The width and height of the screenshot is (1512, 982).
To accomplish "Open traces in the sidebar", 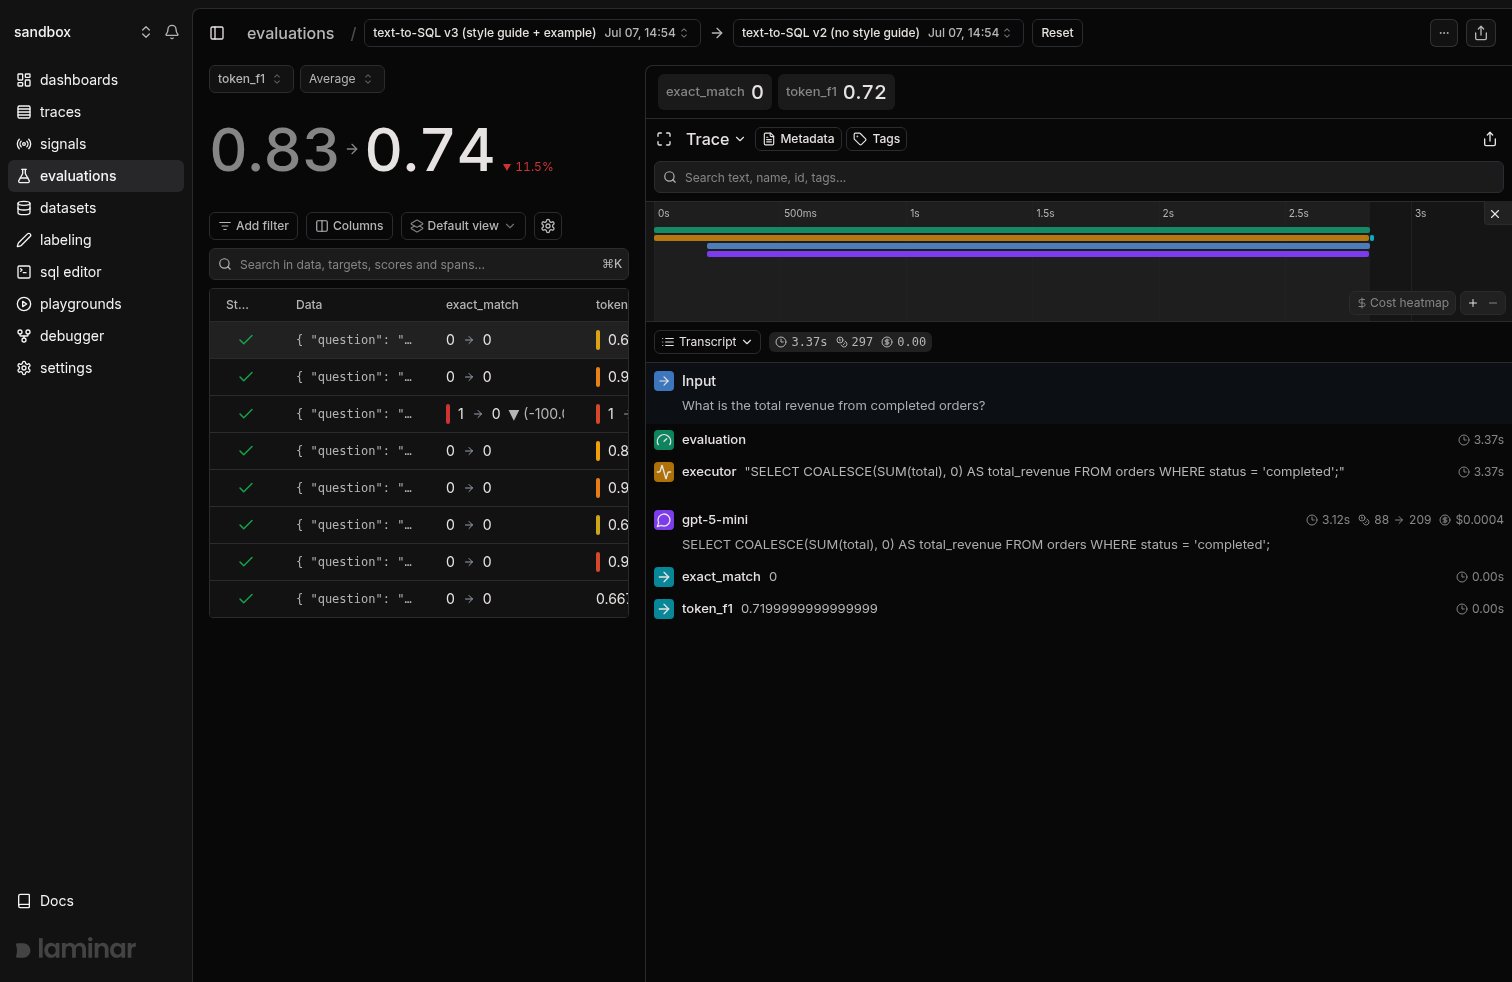I will 96,112.
